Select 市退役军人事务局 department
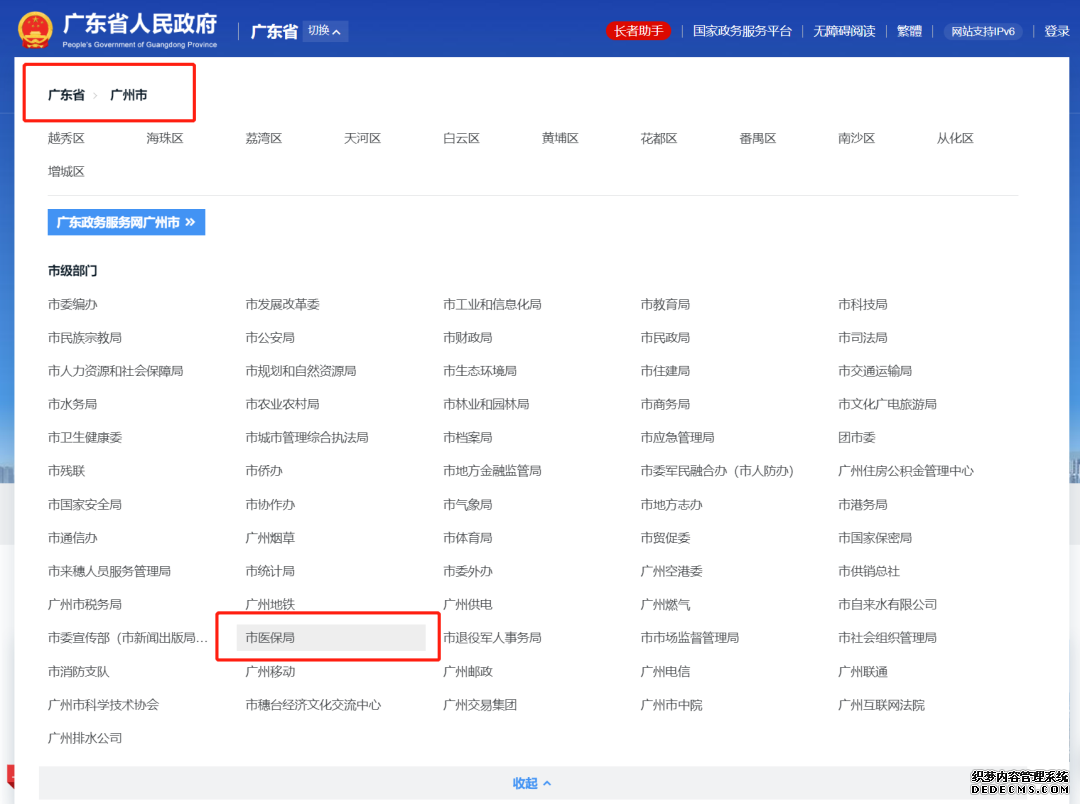This screenshot has width=1080, height=804. tap(492, 637)
